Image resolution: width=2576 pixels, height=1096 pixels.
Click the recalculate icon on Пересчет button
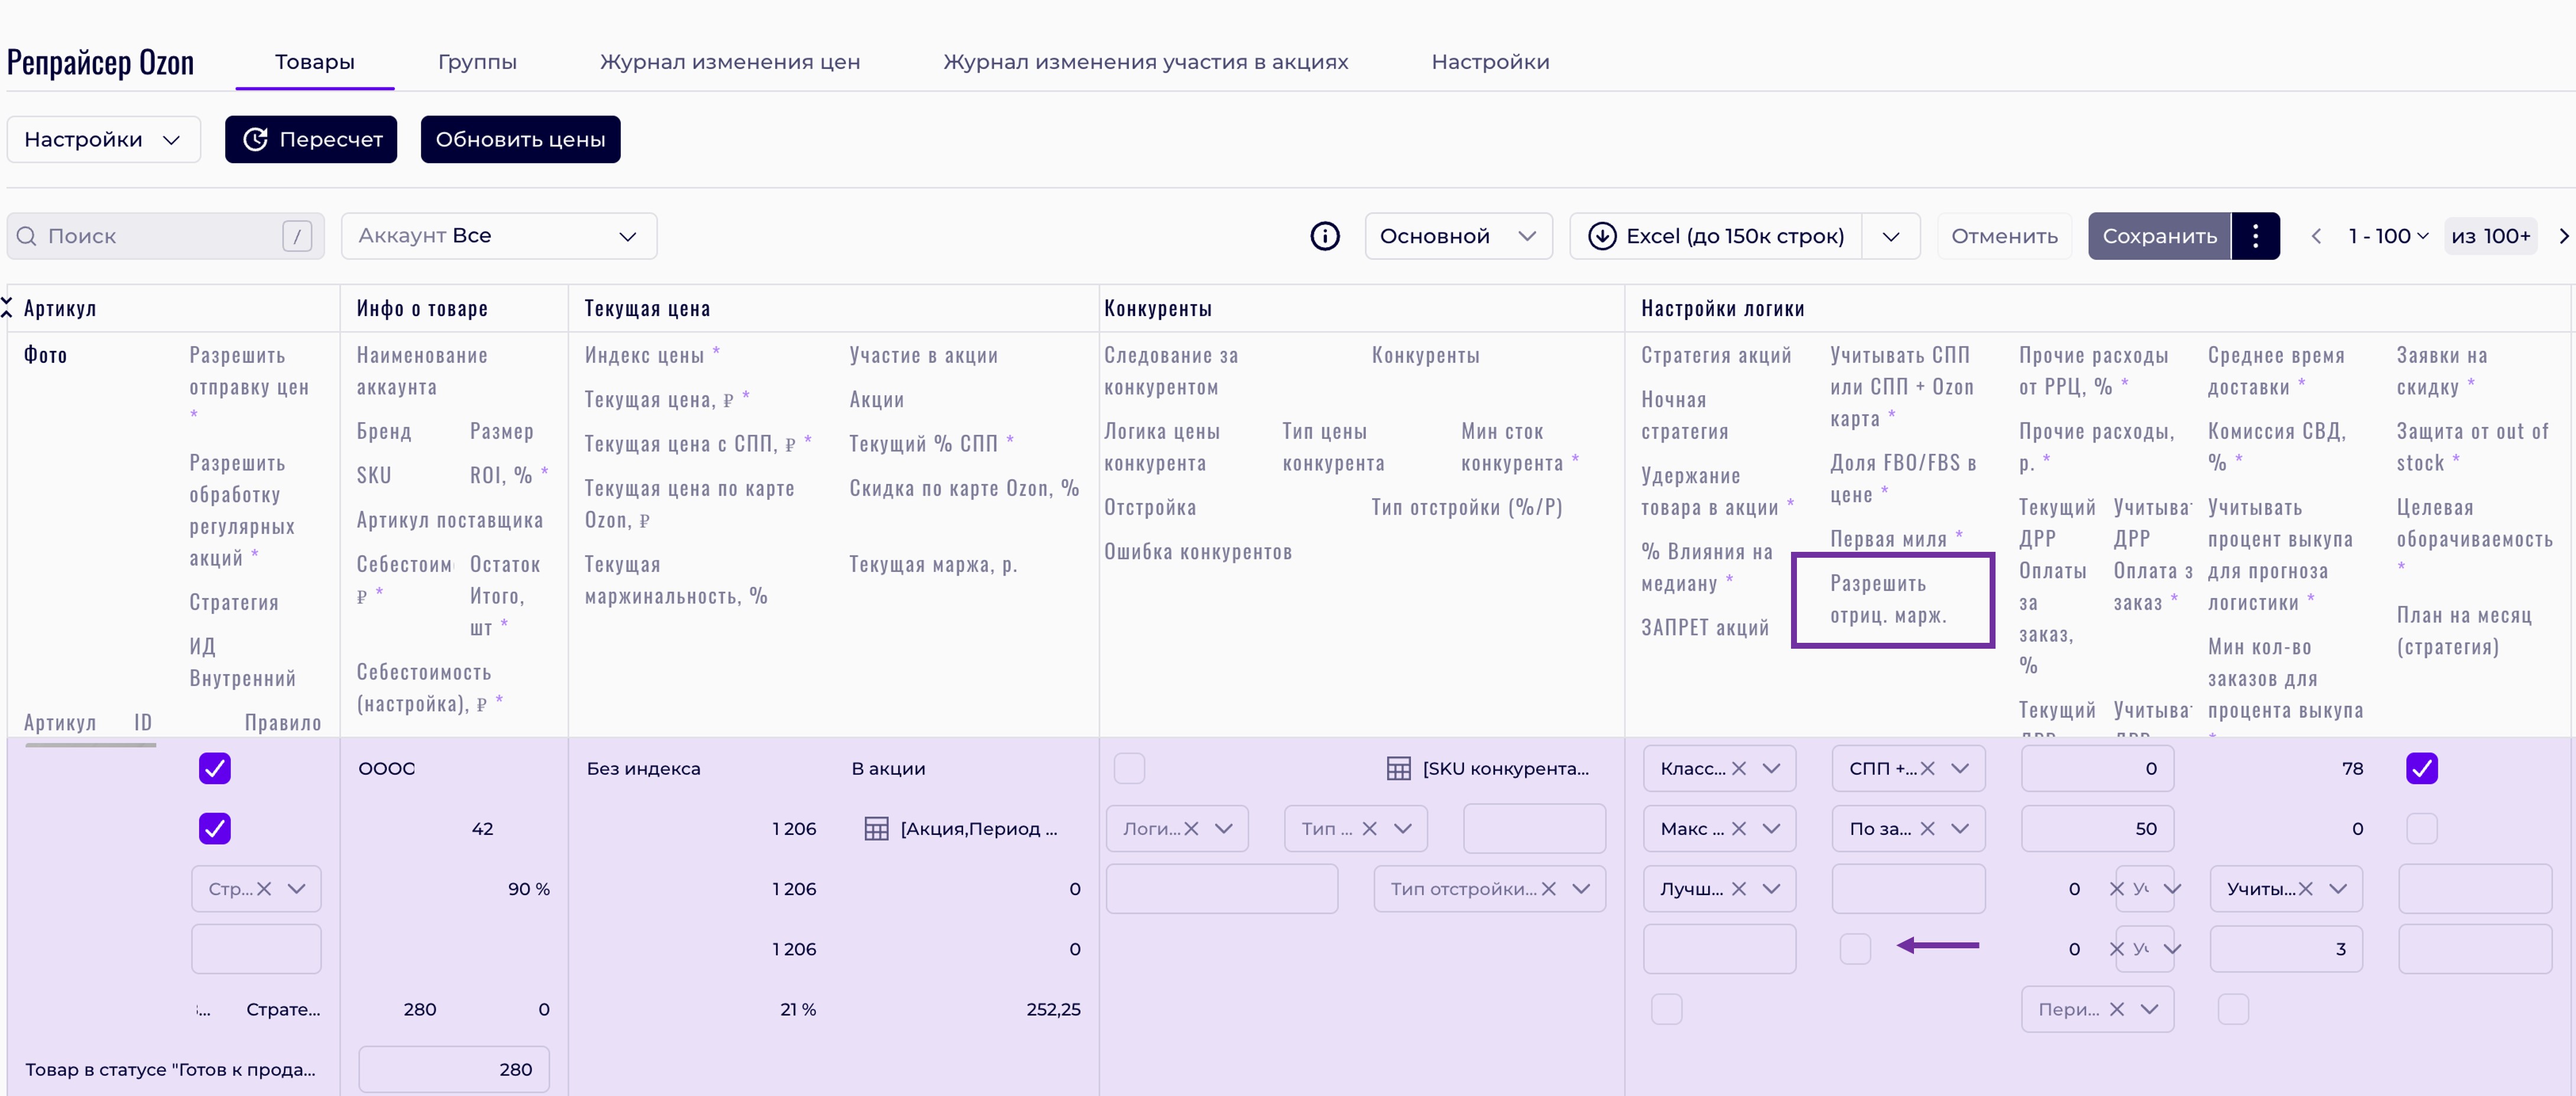[x=255, y=139]
